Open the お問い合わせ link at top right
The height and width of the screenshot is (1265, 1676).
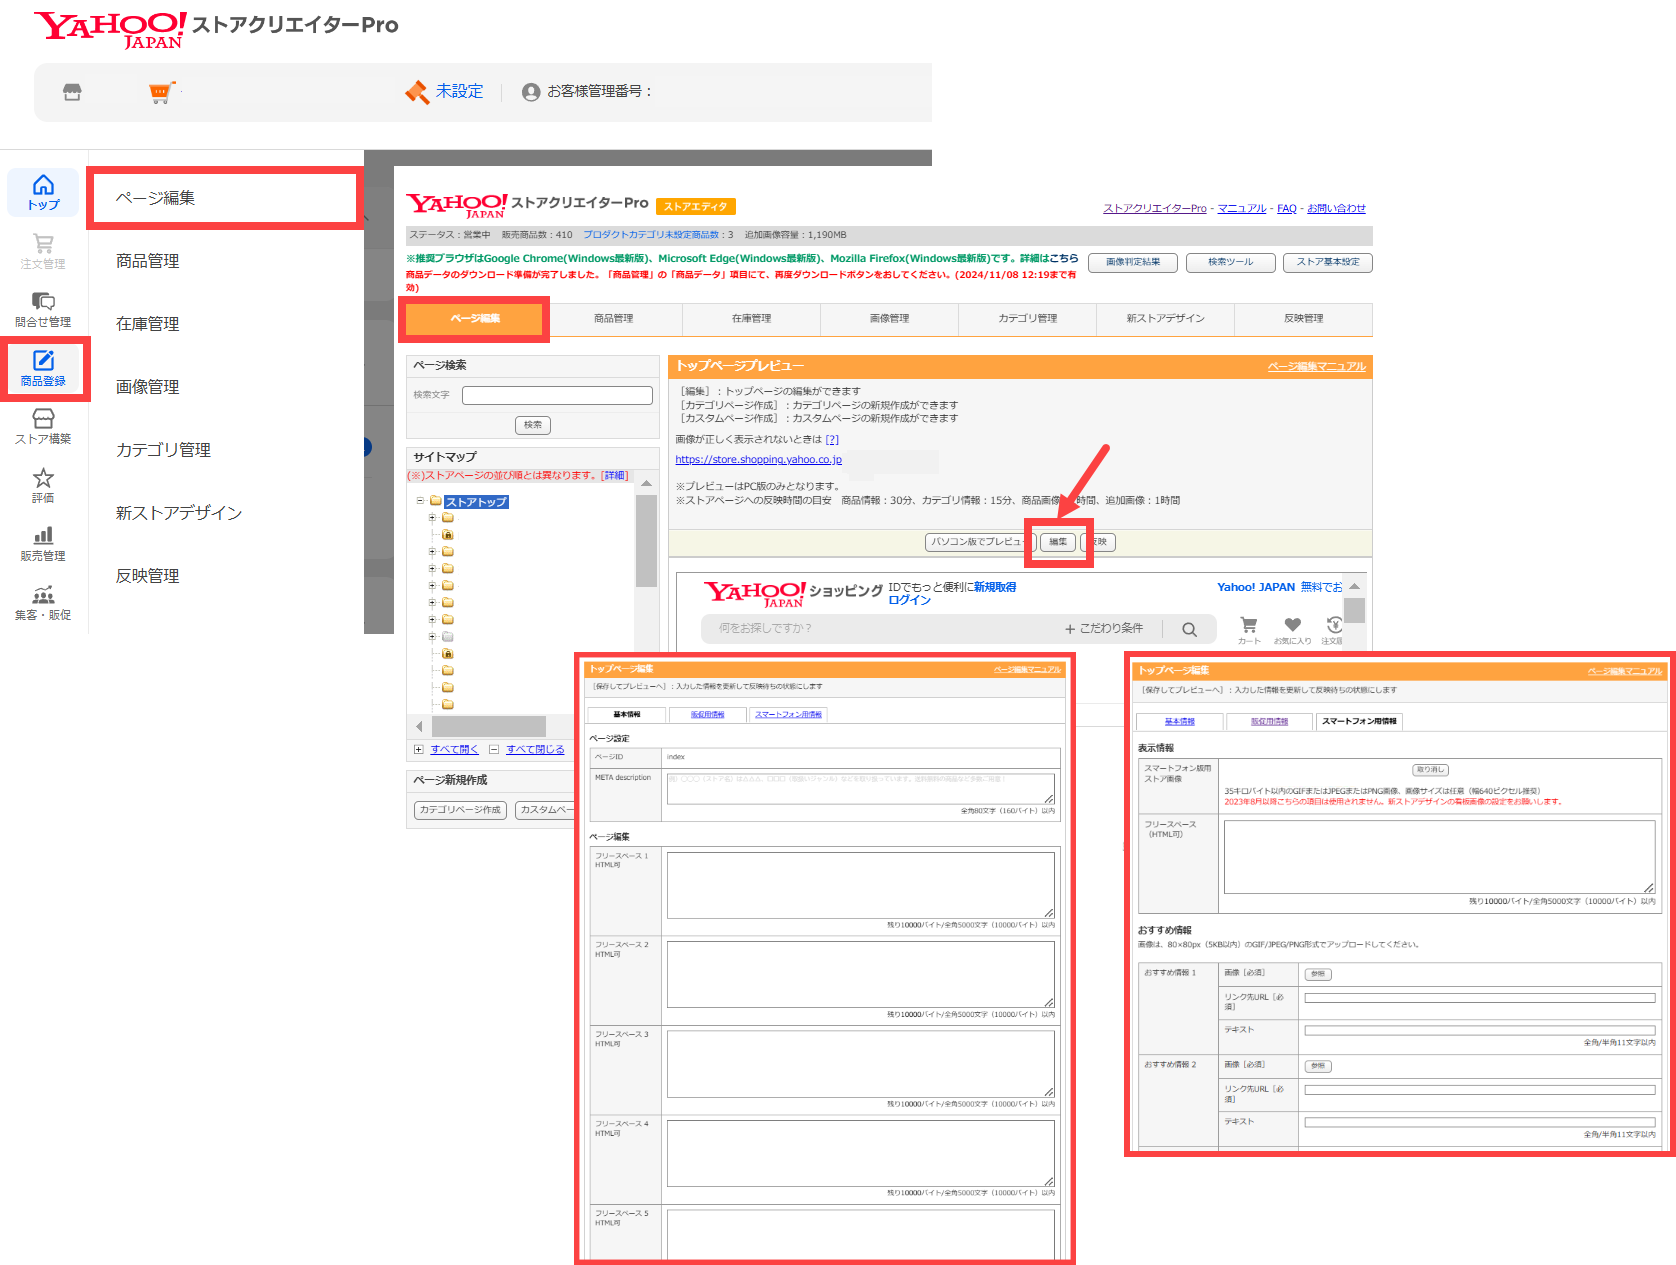tap(1336, 208)
